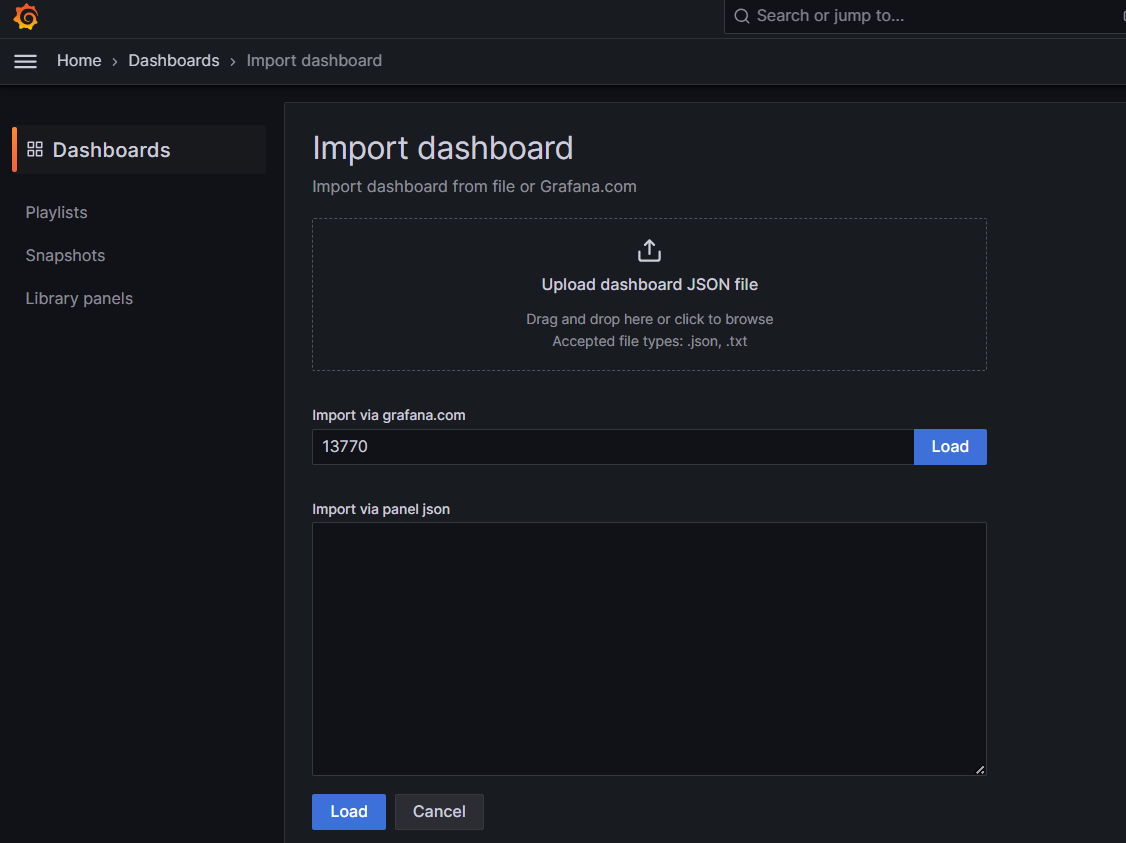Open Library panels in the sidebar
1126x843 pixels.
(x=79, y=299)
